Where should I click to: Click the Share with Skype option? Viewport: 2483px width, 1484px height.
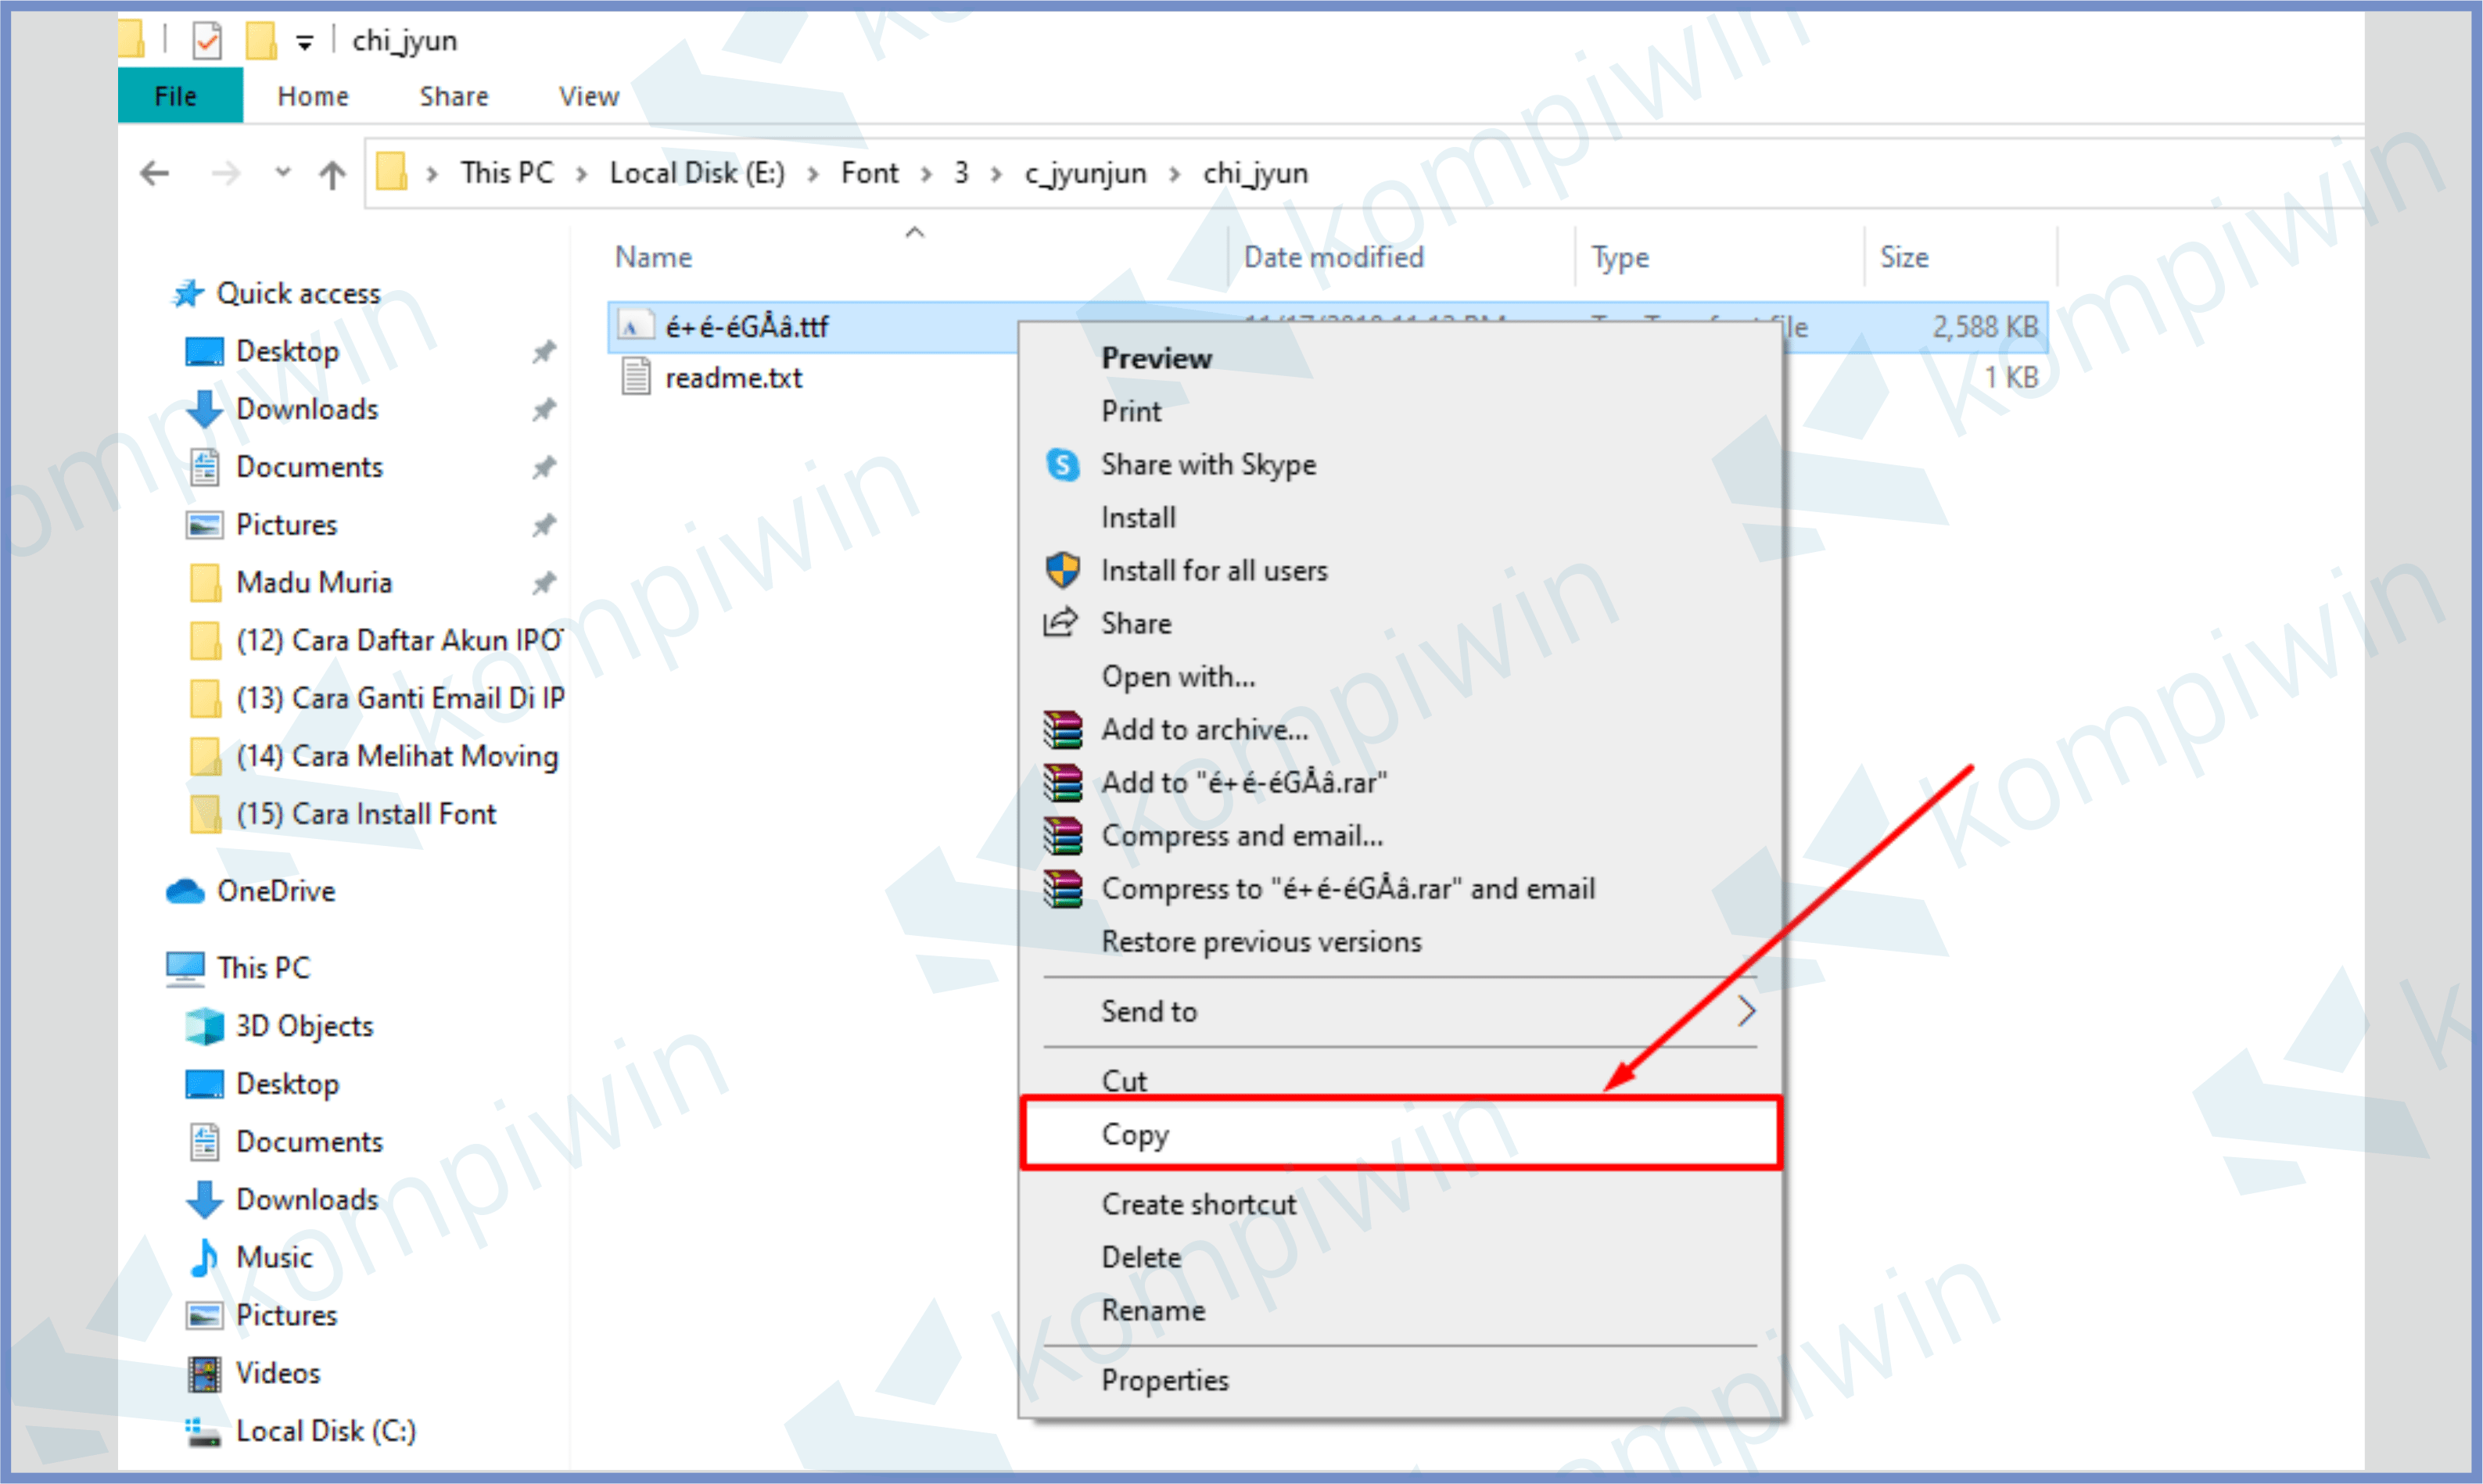coord(1212,463)
